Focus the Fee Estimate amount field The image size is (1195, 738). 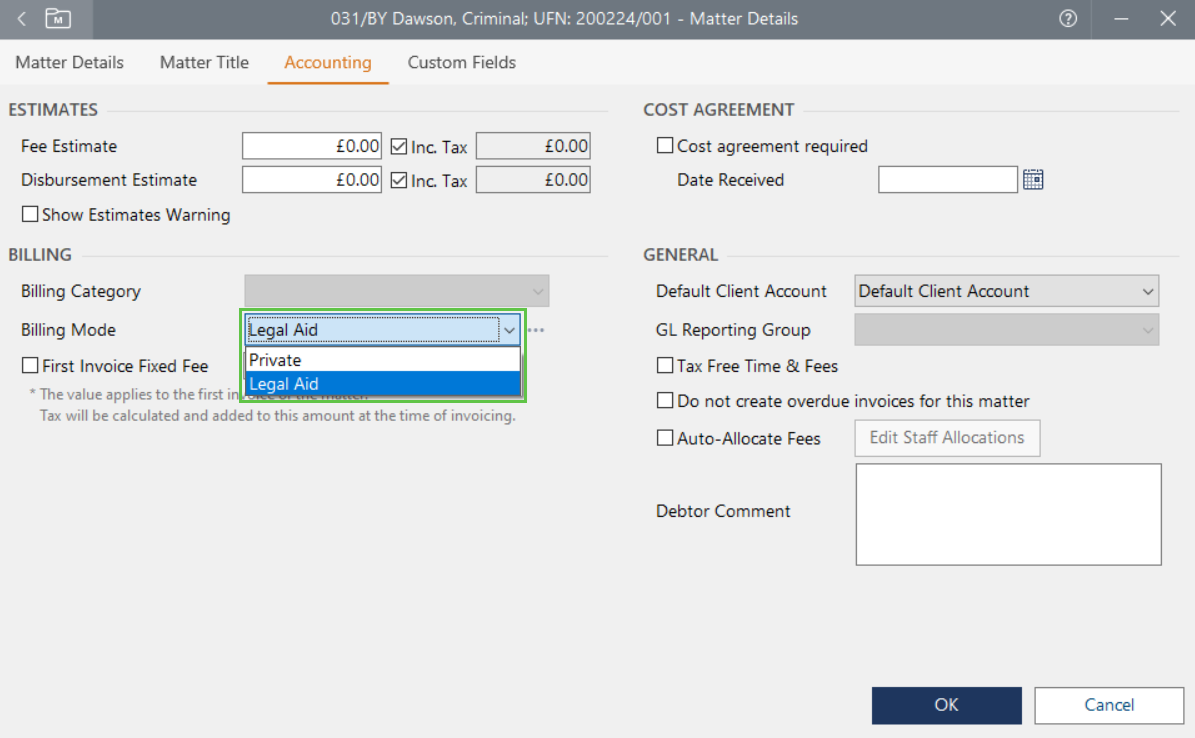[312, 146]
